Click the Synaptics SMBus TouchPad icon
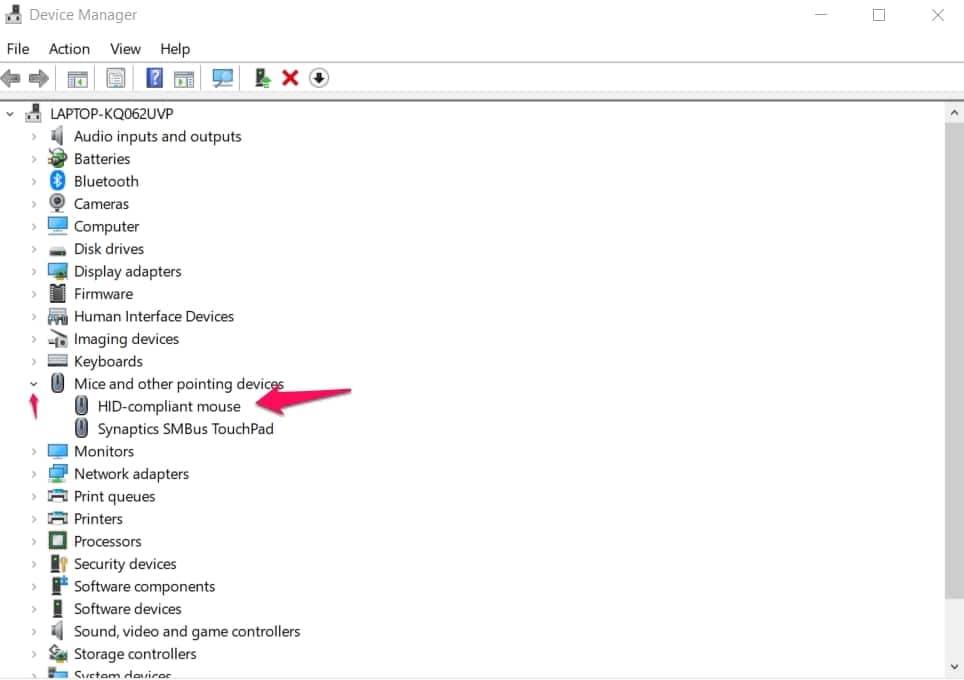This screenshot has height=680, width=964. pyautogui.click(x=81, y=429)
